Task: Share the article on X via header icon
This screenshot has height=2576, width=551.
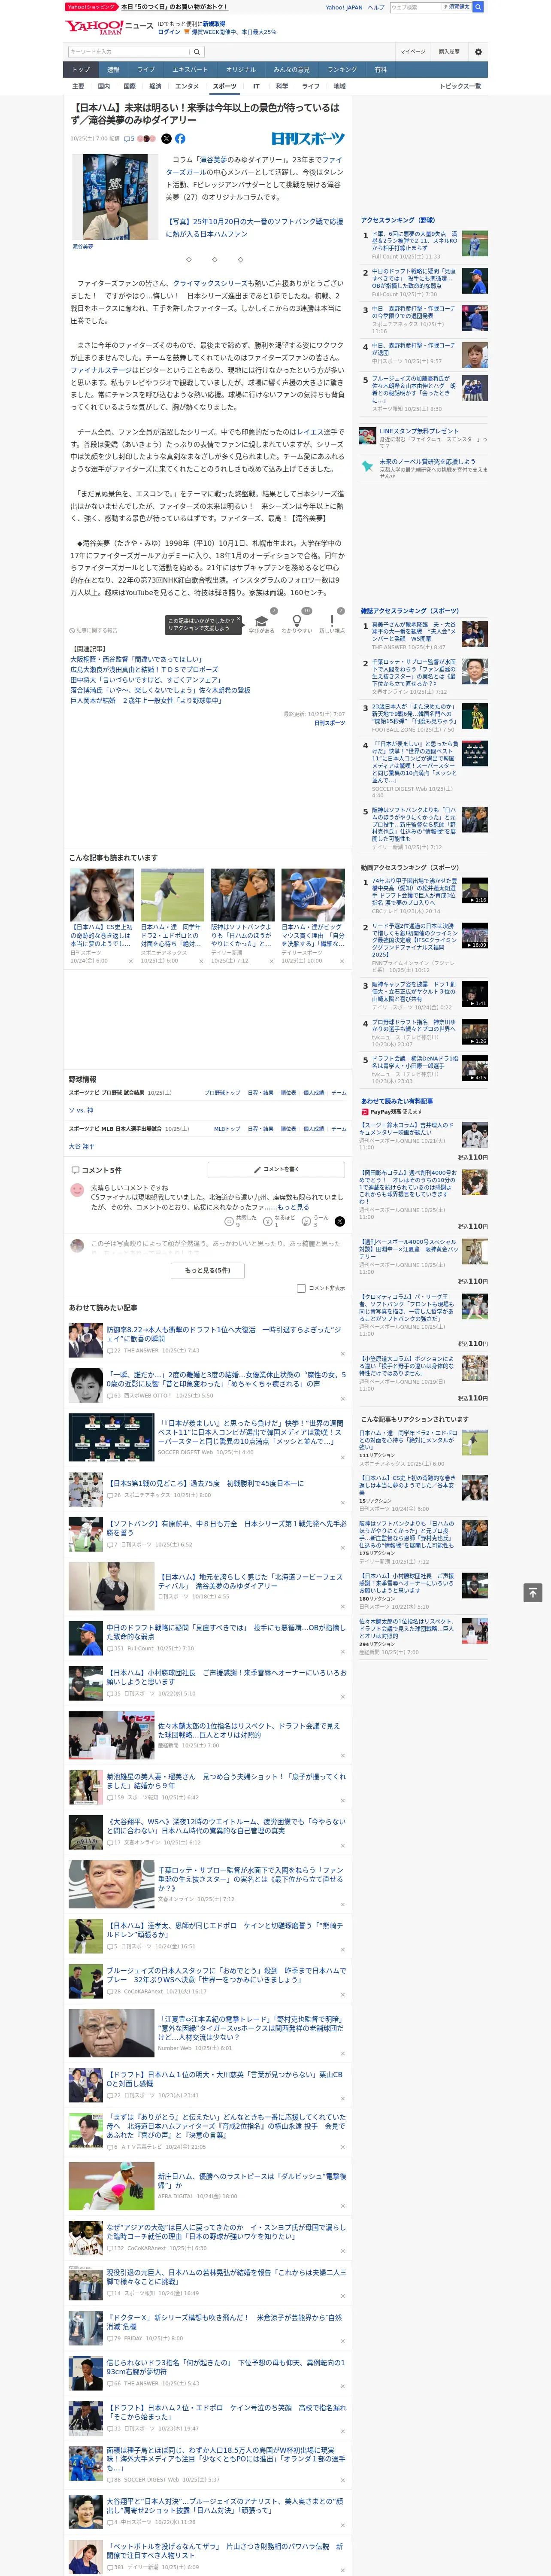Action: click(x=166, y=139)
